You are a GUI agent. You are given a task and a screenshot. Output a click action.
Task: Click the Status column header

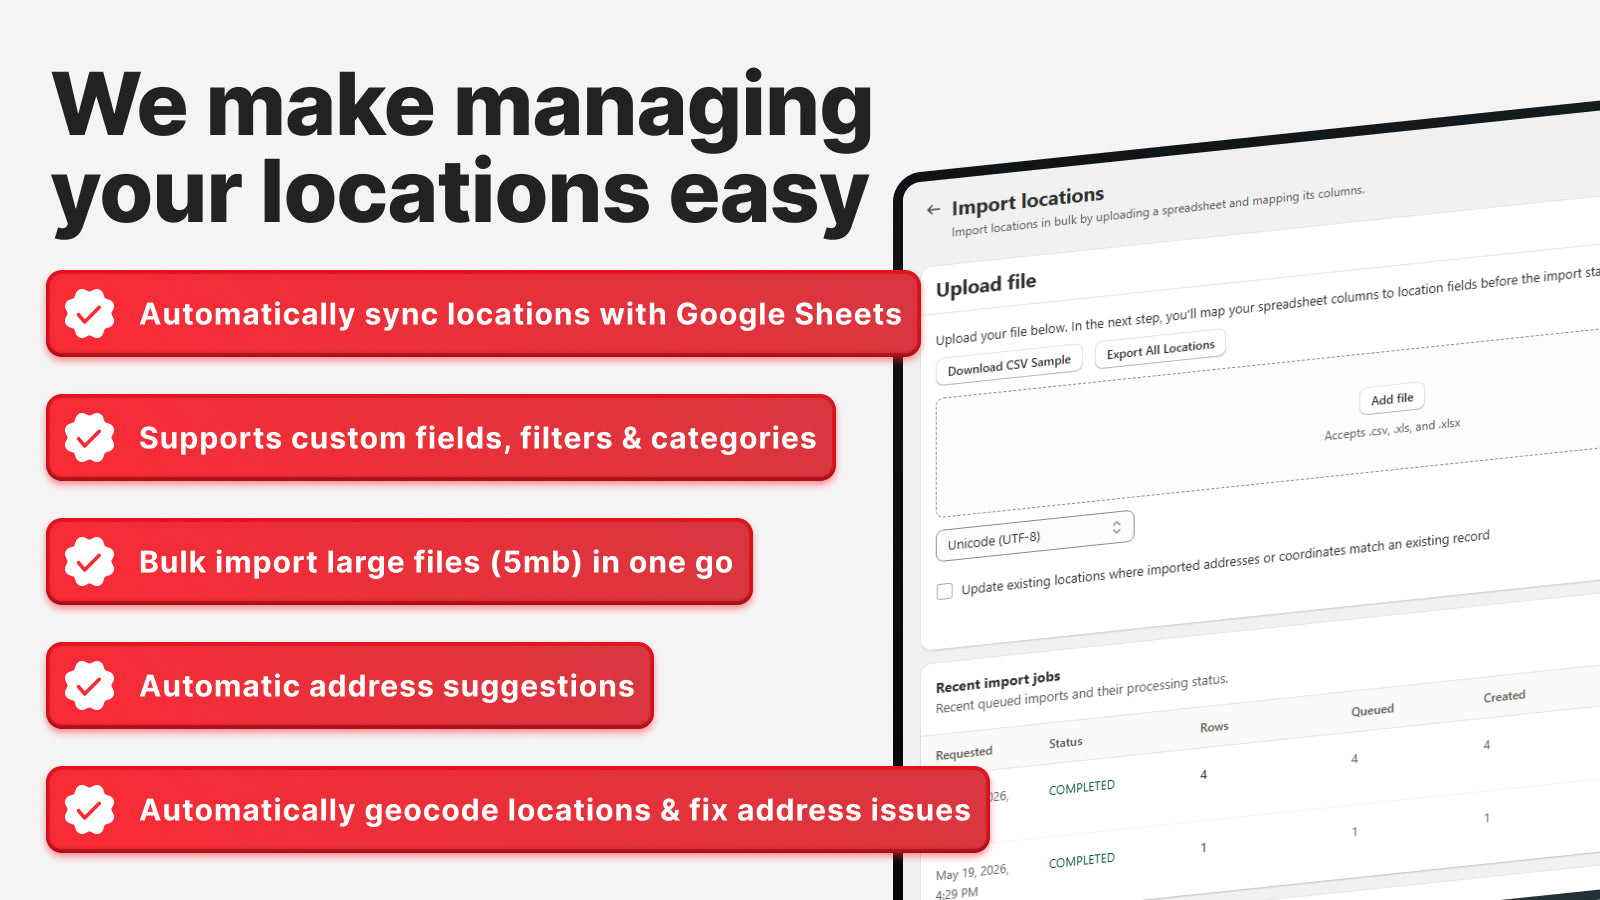(1065, 743)
